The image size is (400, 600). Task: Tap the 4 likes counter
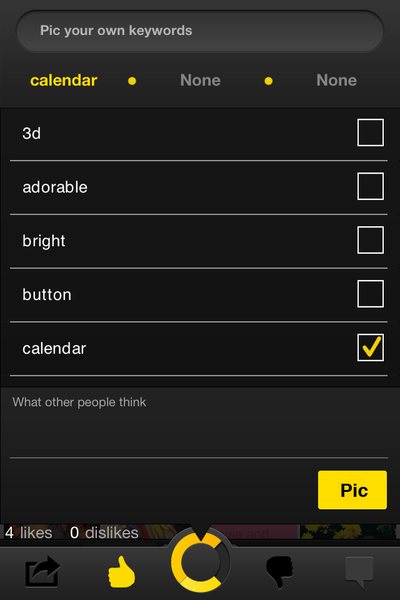click(x=29, y=533)
